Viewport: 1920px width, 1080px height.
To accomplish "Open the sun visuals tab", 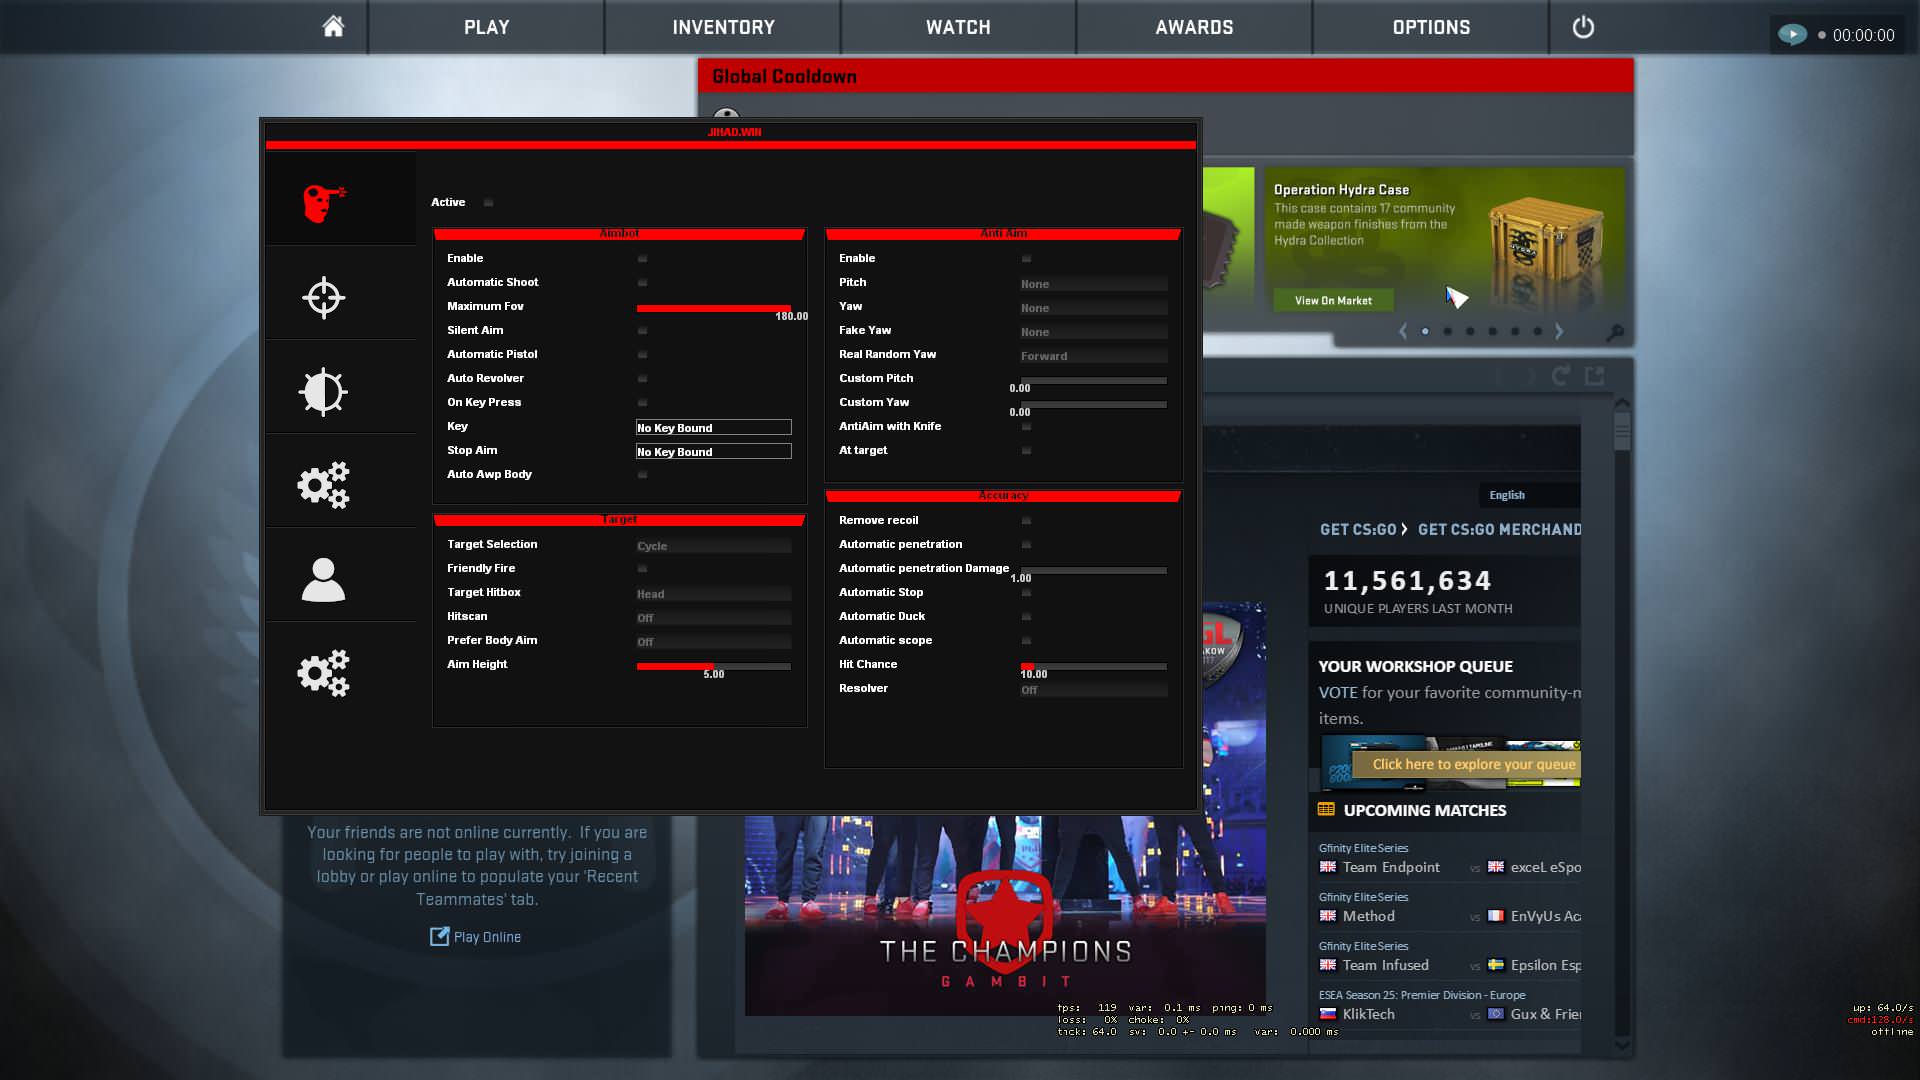I will point(324,391).
